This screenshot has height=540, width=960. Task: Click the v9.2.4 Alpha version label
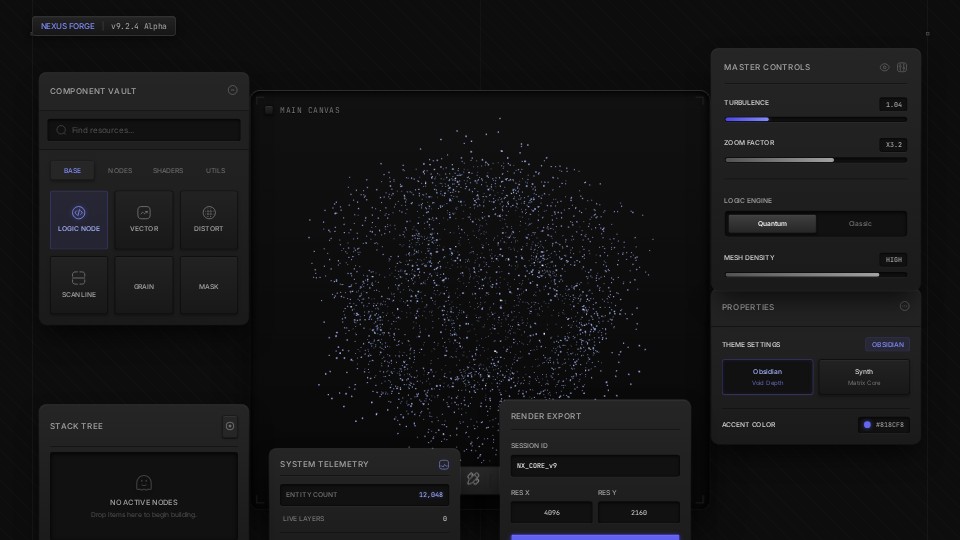tap(138, 26)
